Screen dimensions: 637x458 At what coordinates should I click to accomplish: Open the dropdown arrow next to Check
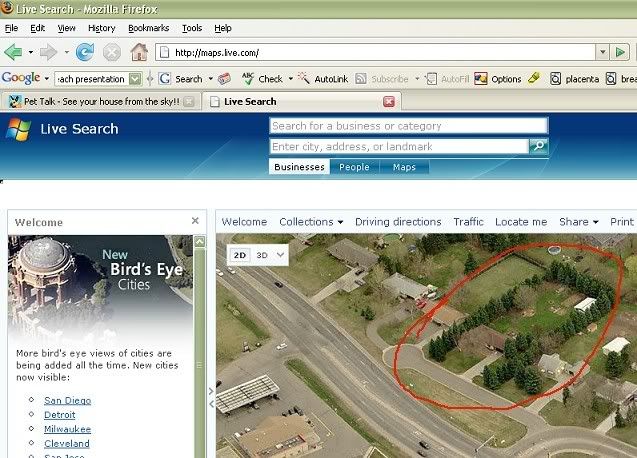coord(291,78)
